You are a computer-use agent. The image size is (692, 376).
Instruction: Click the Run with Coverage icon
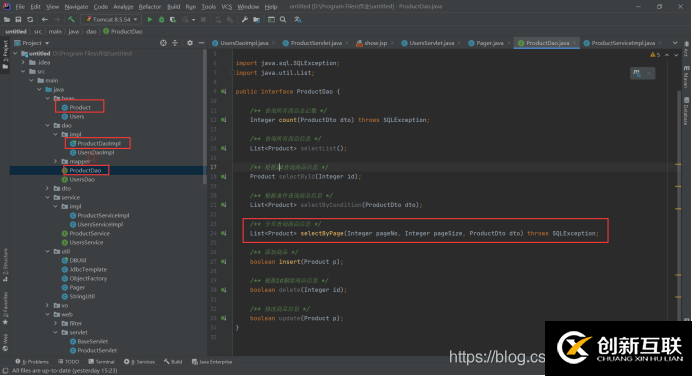(173, 19)
